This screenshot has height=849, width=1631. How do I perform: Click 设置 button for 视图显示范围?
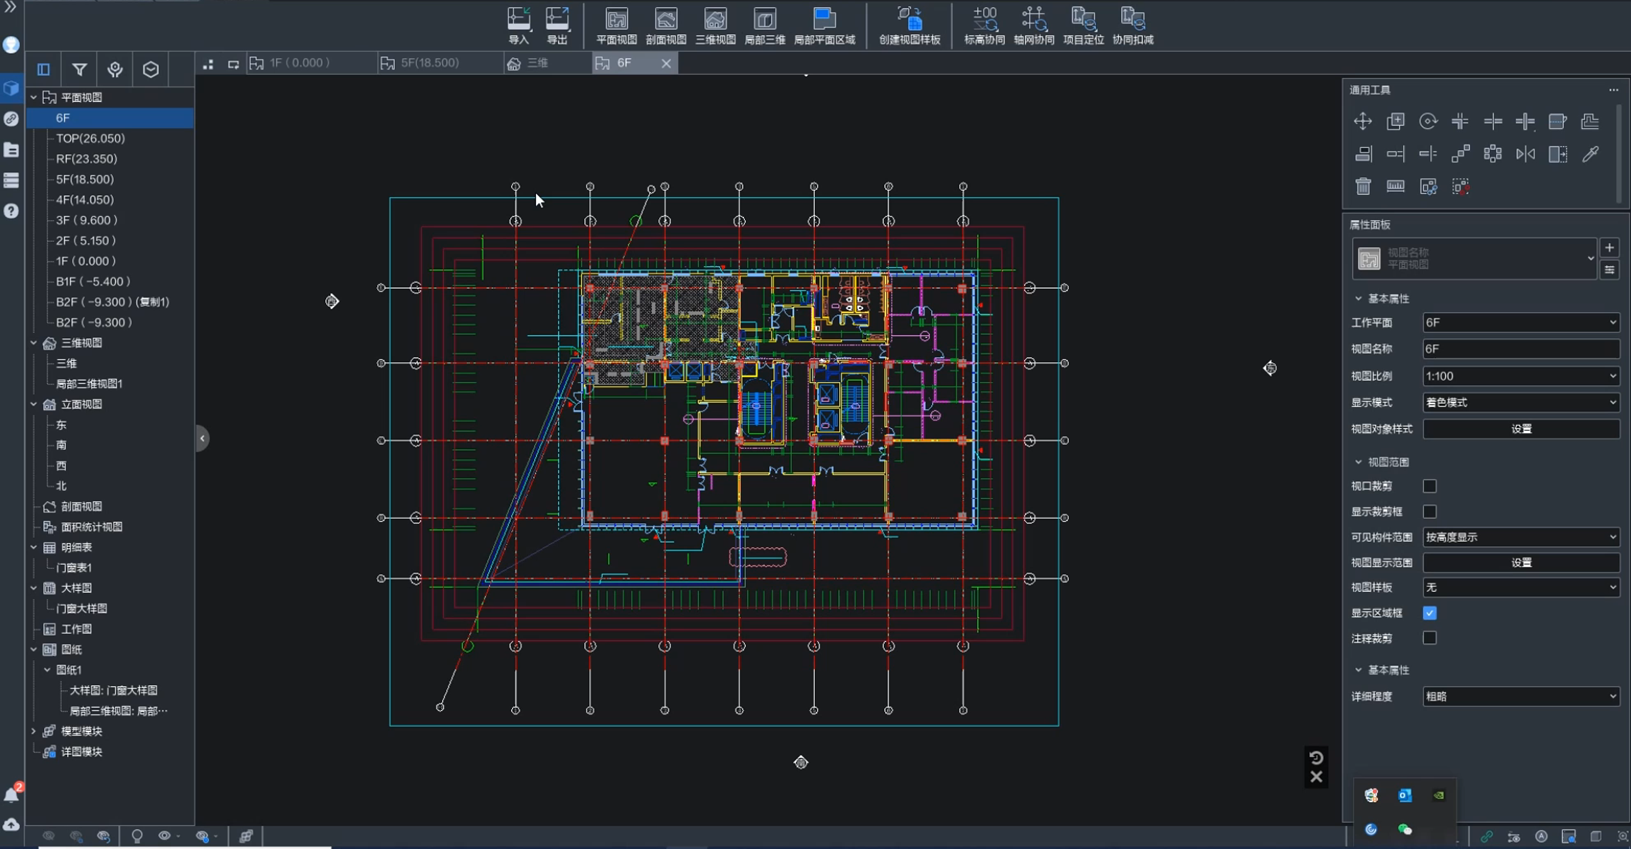tap(1520, 563)
